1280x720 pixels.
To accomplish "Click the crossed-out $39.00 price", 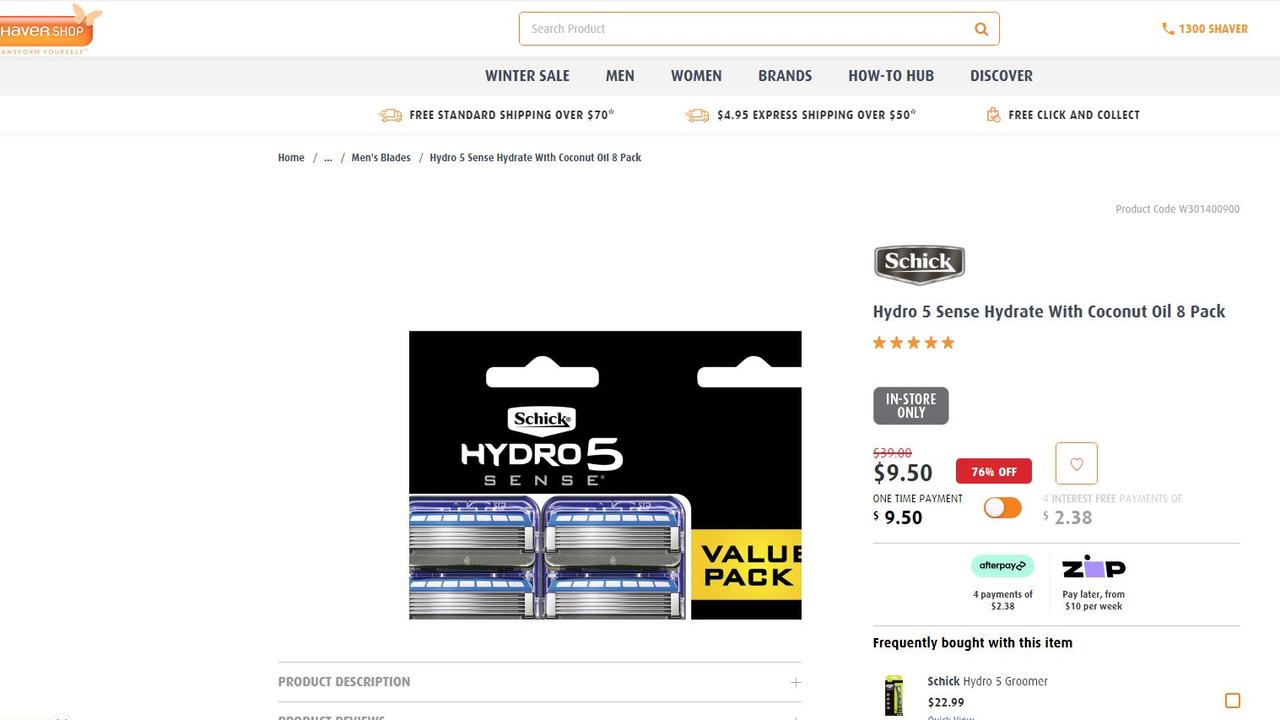I will pos(892,453).
